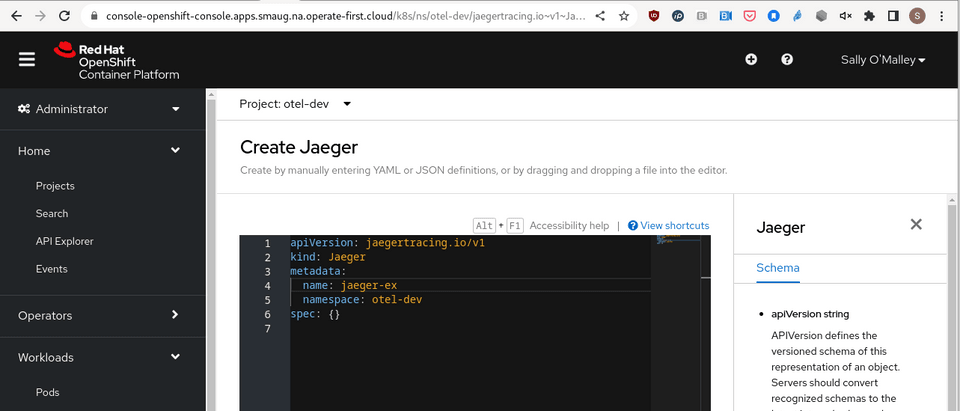The width and height of the screenshot is (960, 411).
Task: Collapse the Home navigation section
Action: (x=99, y=151)
